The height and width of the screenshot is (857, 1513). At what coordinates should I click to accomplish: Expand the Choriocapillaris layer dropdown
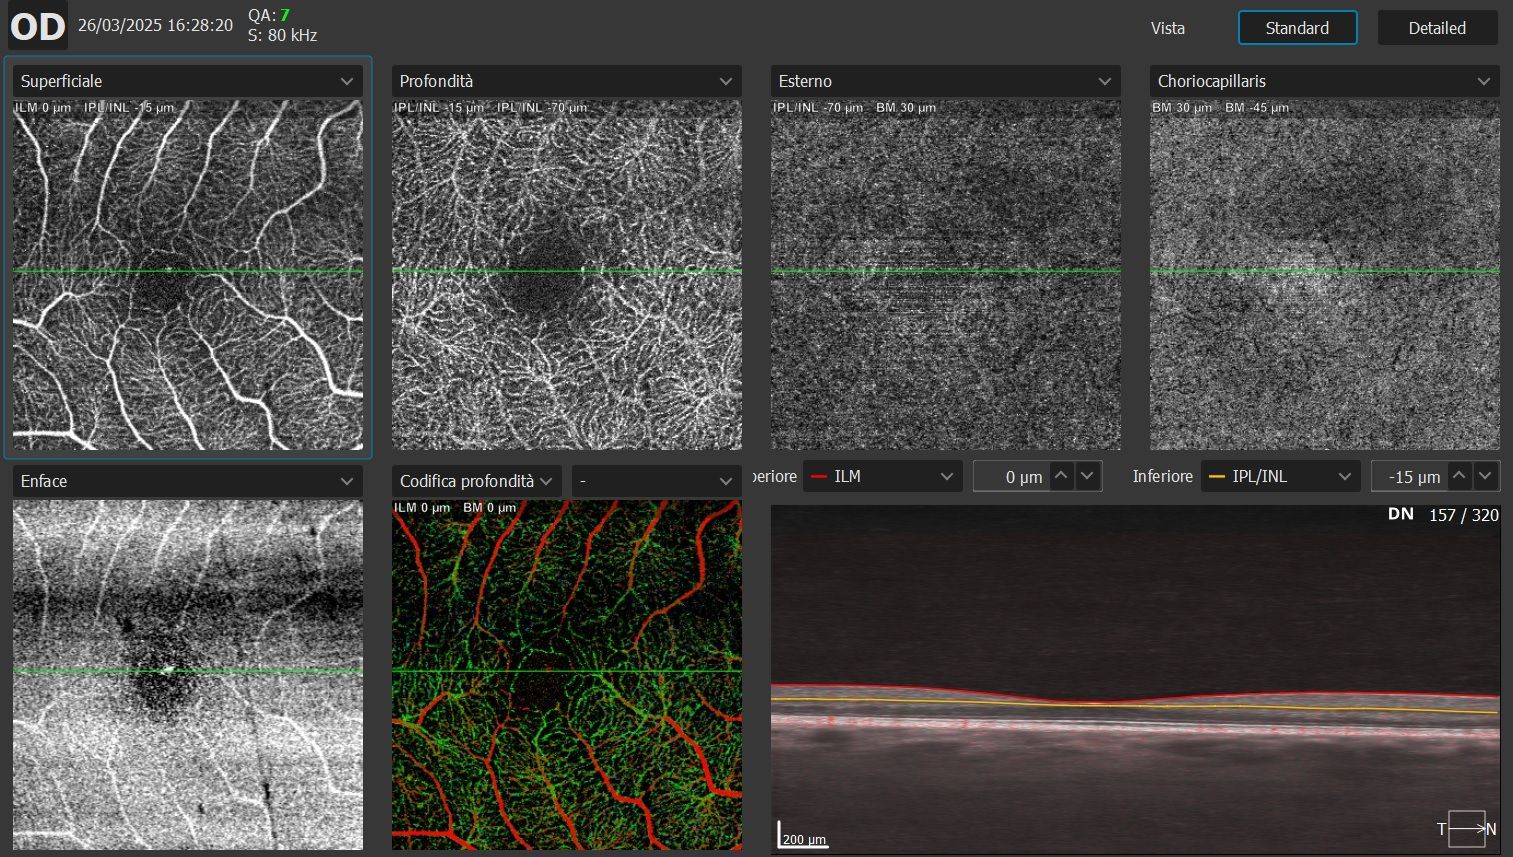pos(1325,81)
